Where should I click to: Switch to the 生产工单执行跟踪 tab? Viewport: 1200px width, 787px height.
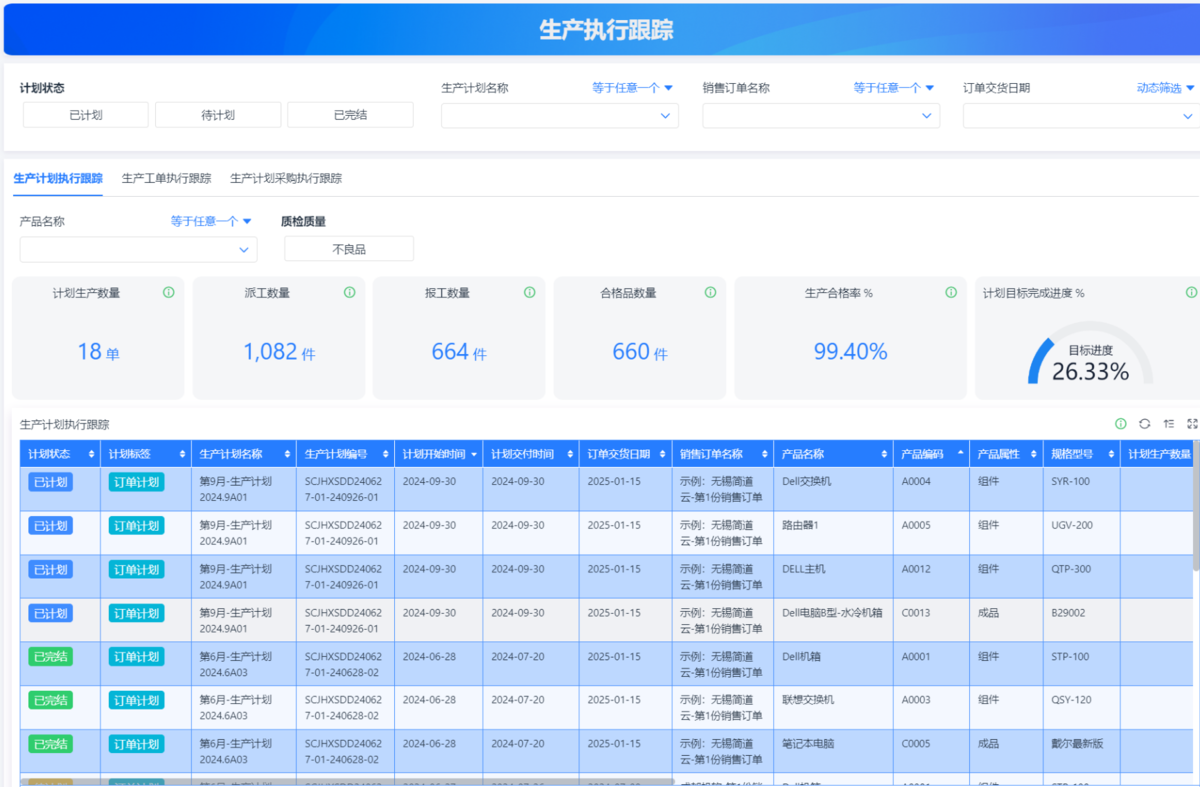click(x=166, y=179)
